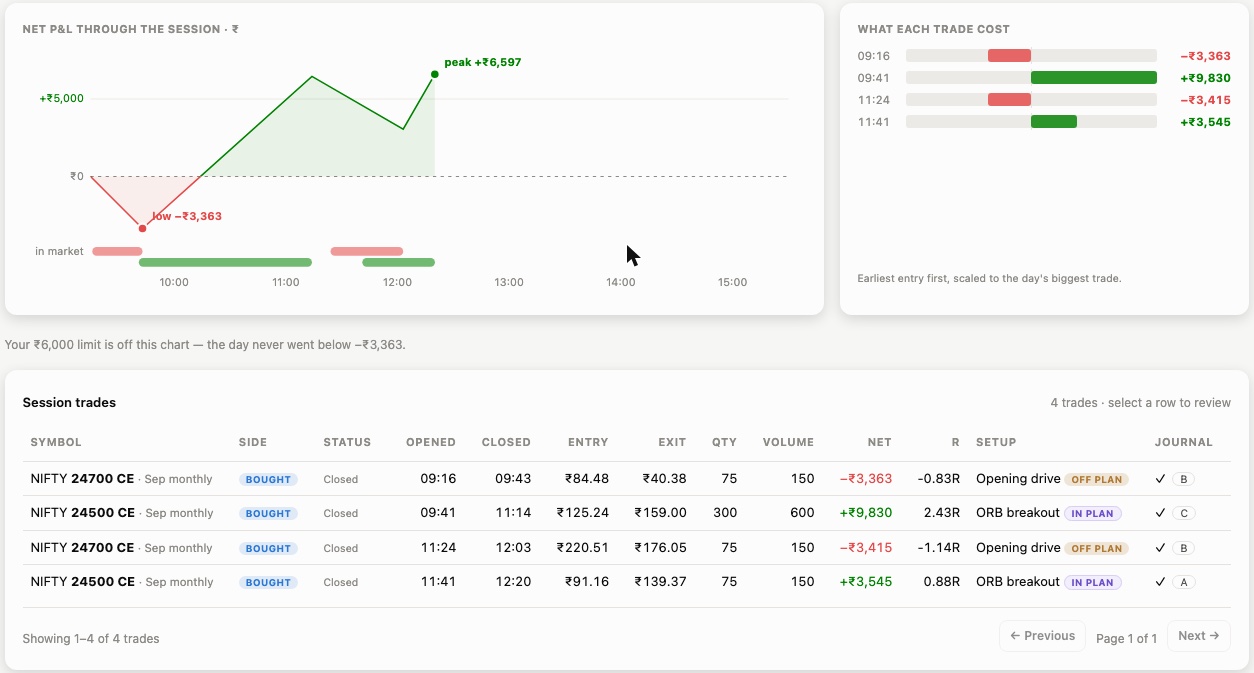Click the +₹5,000 axis label on the chart
Image resolution: width=1254 pixels, height=673 pixels.
62,98
